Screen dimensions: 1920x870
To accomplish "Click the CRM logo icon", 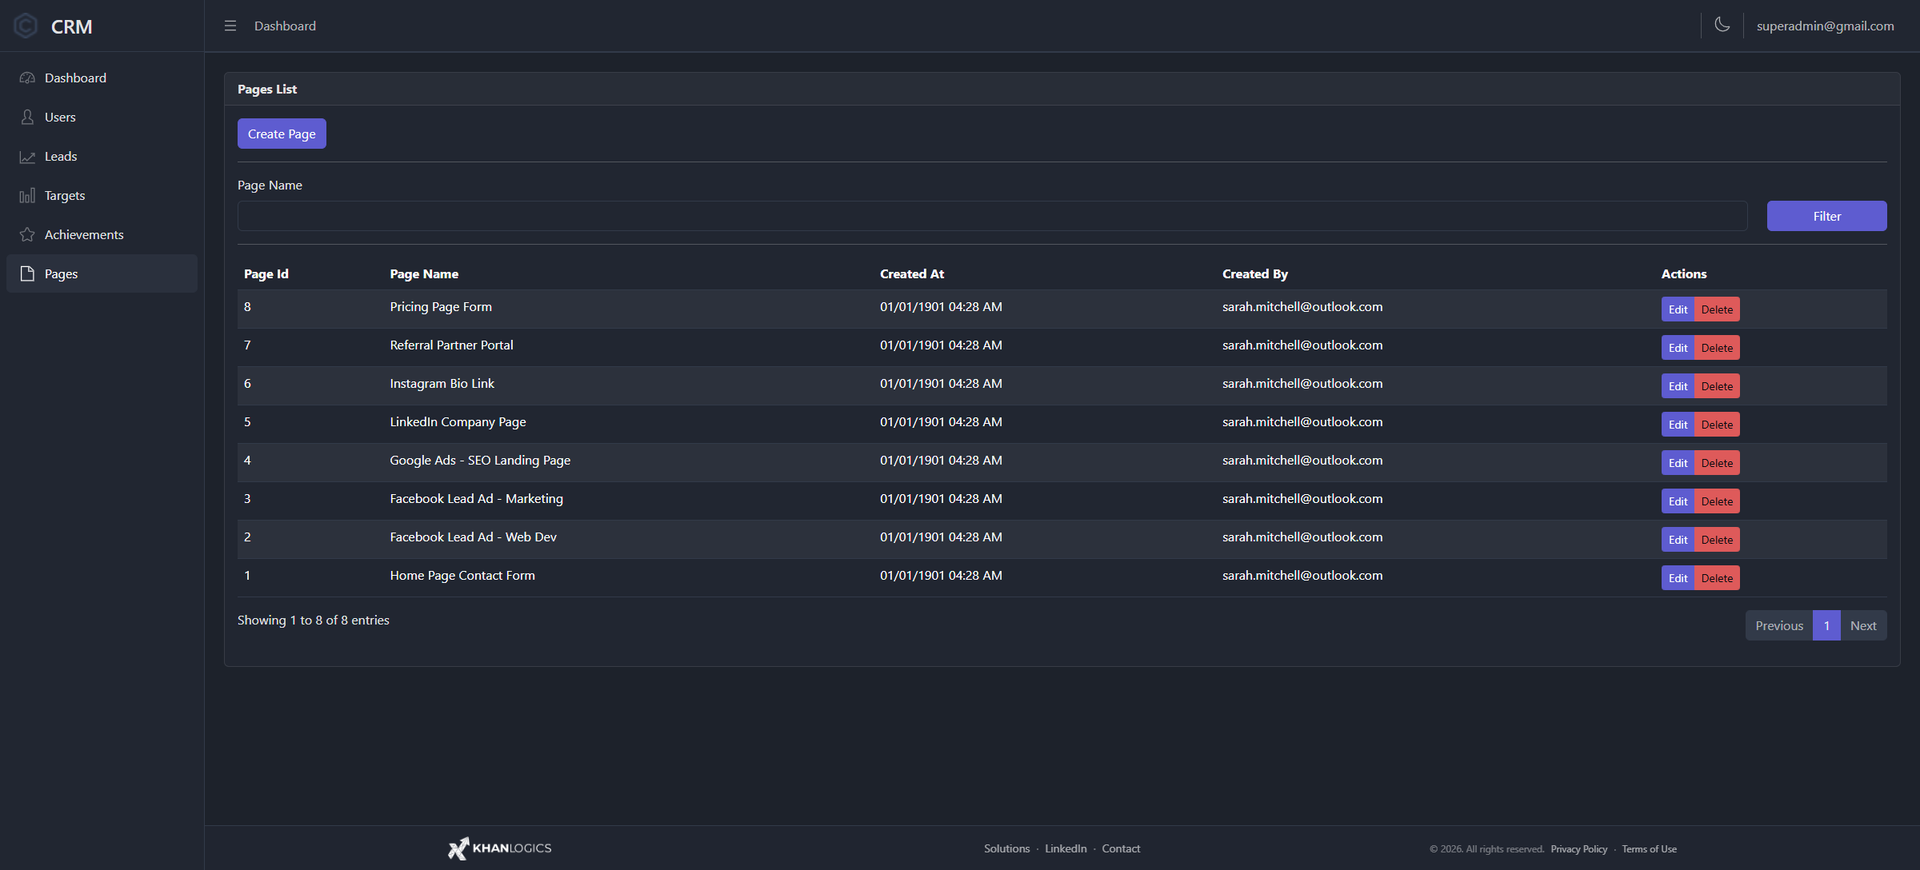I will 26,26.
